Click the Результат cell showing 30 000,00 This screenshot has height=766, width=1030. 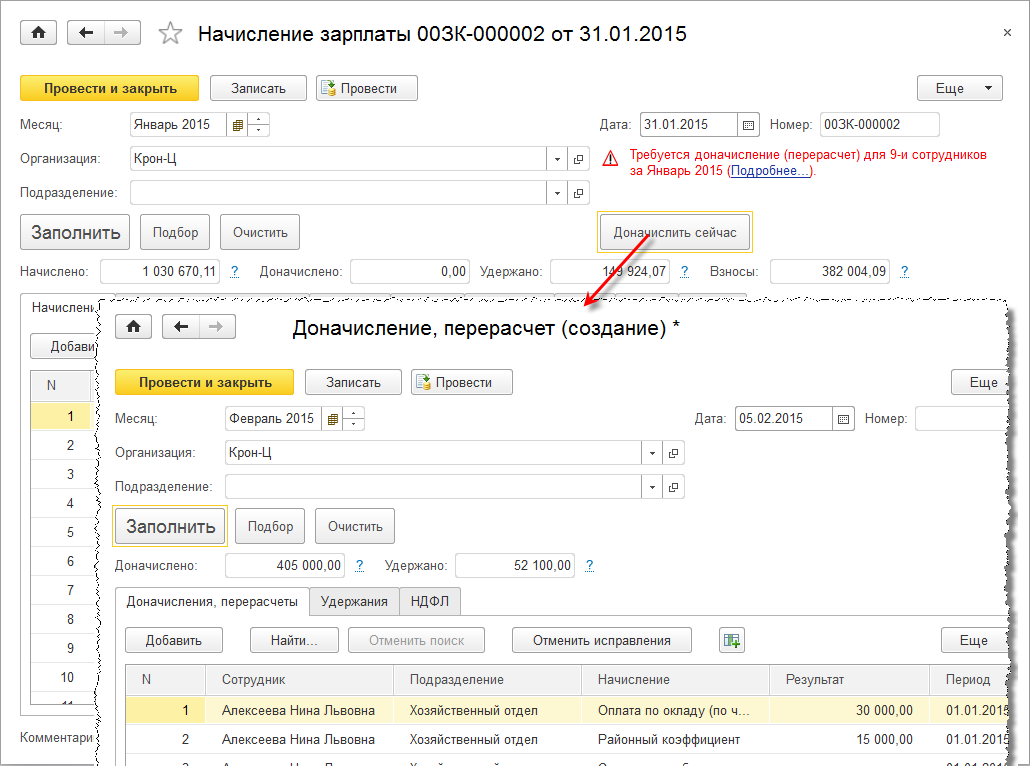(849, 710)
